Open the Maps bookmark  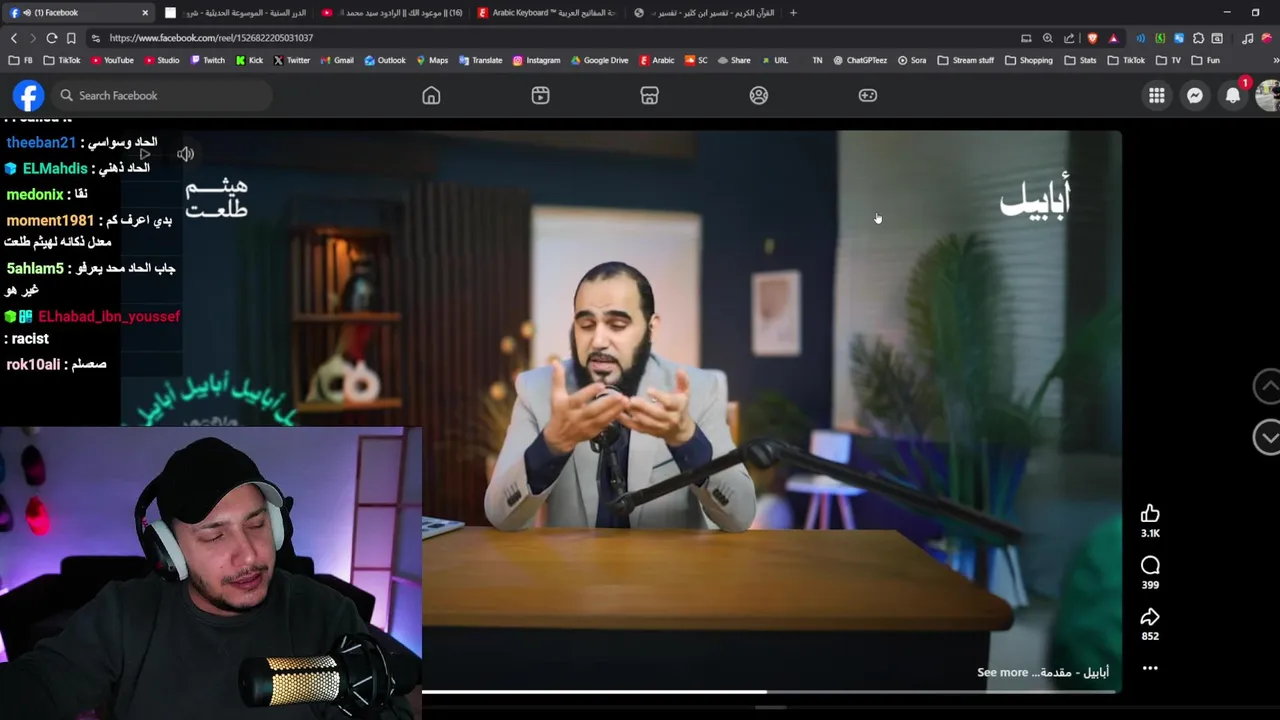pos(432,60)
